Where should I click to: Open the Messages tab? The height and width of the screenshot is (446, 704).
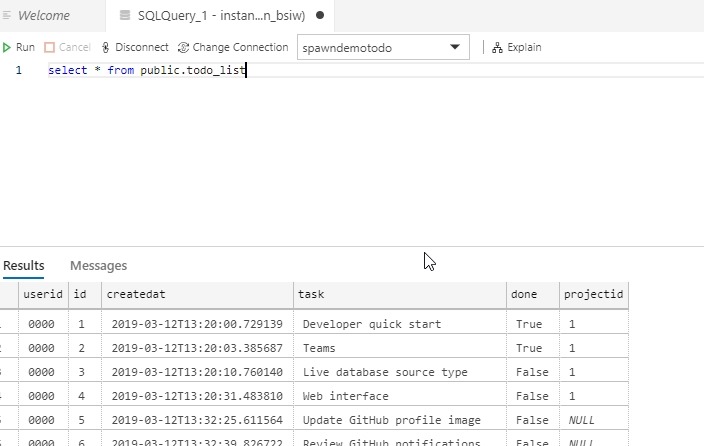pos(98,265)
